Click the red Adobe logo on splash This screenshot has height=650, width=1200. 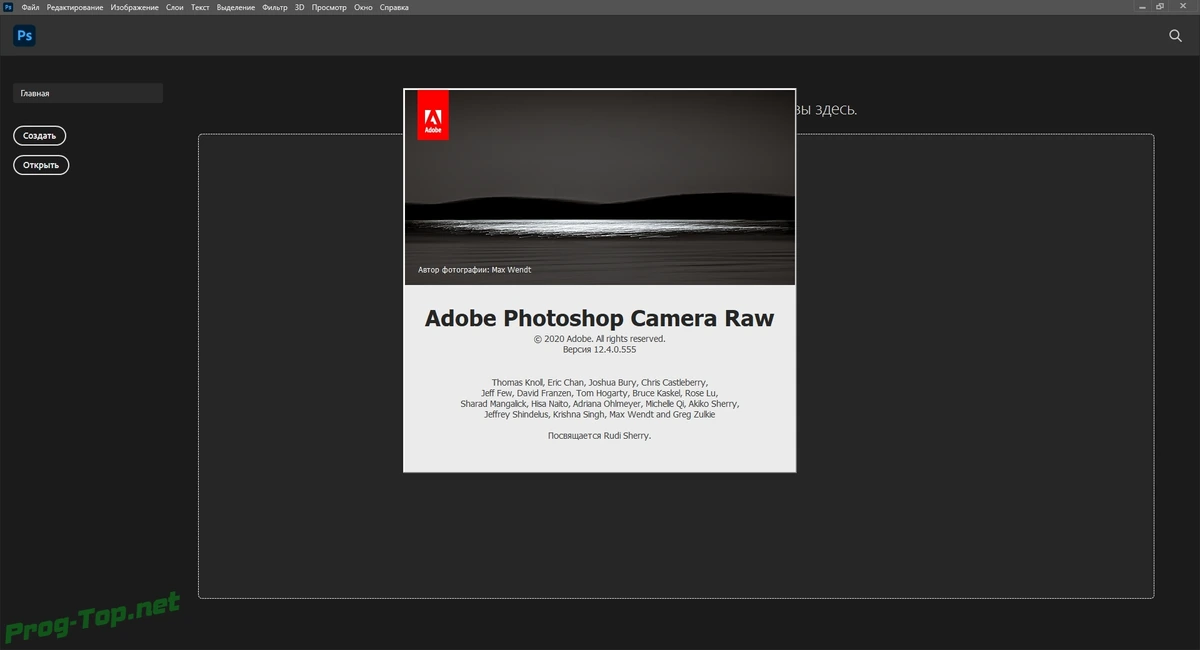click(433, 115)
